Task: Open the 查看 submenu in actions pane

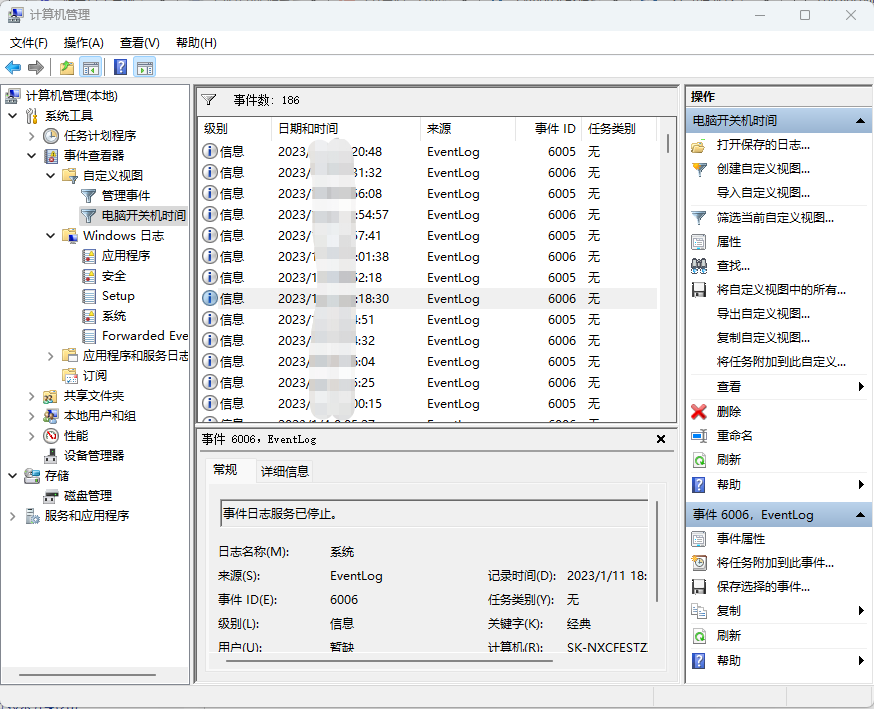Action: click(x=778, y=386)
